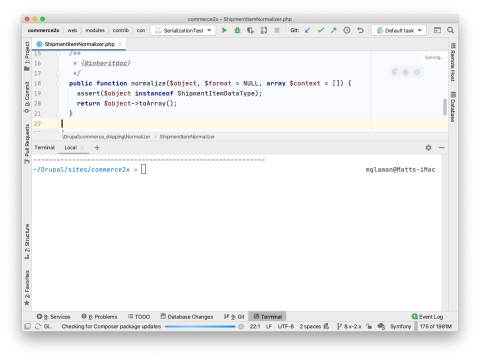Collapse normalize function at line 18
This screenshot has height=360, width=480.
pos(59,83)
